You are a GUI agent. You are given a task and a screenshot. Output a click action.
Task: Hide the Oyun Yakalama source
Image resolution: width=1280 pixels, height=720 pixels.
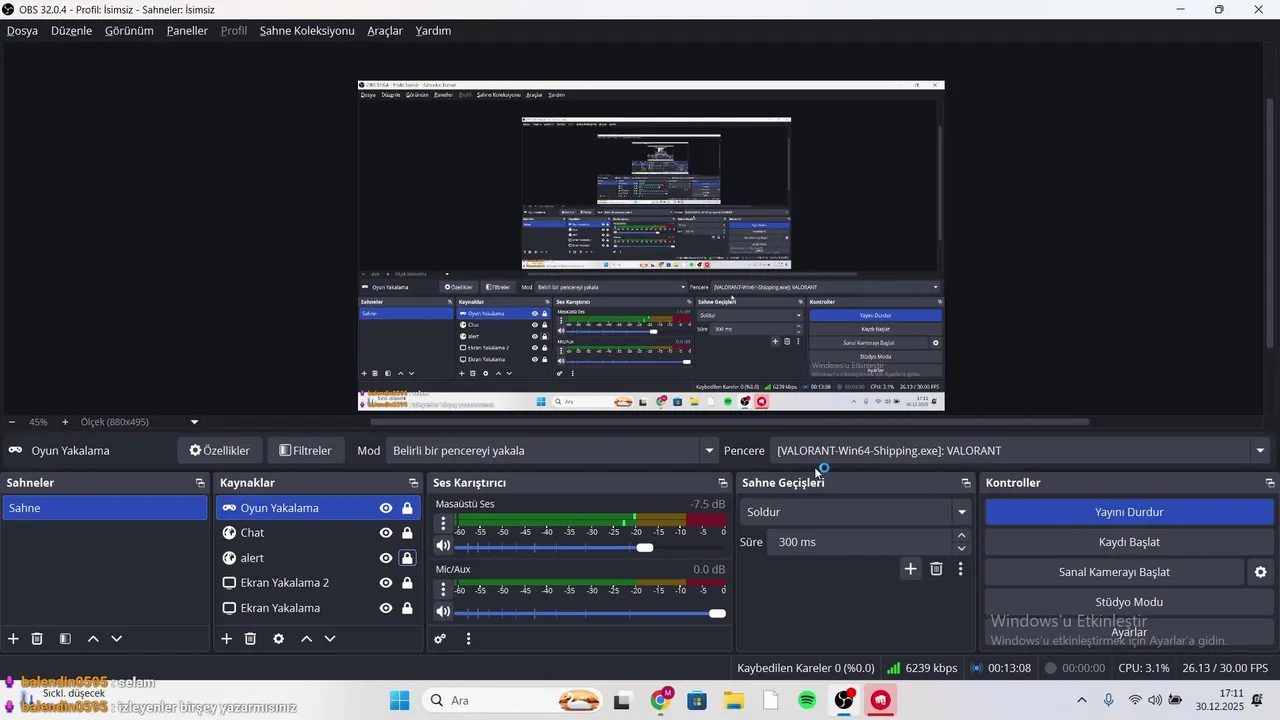(386, 508)
